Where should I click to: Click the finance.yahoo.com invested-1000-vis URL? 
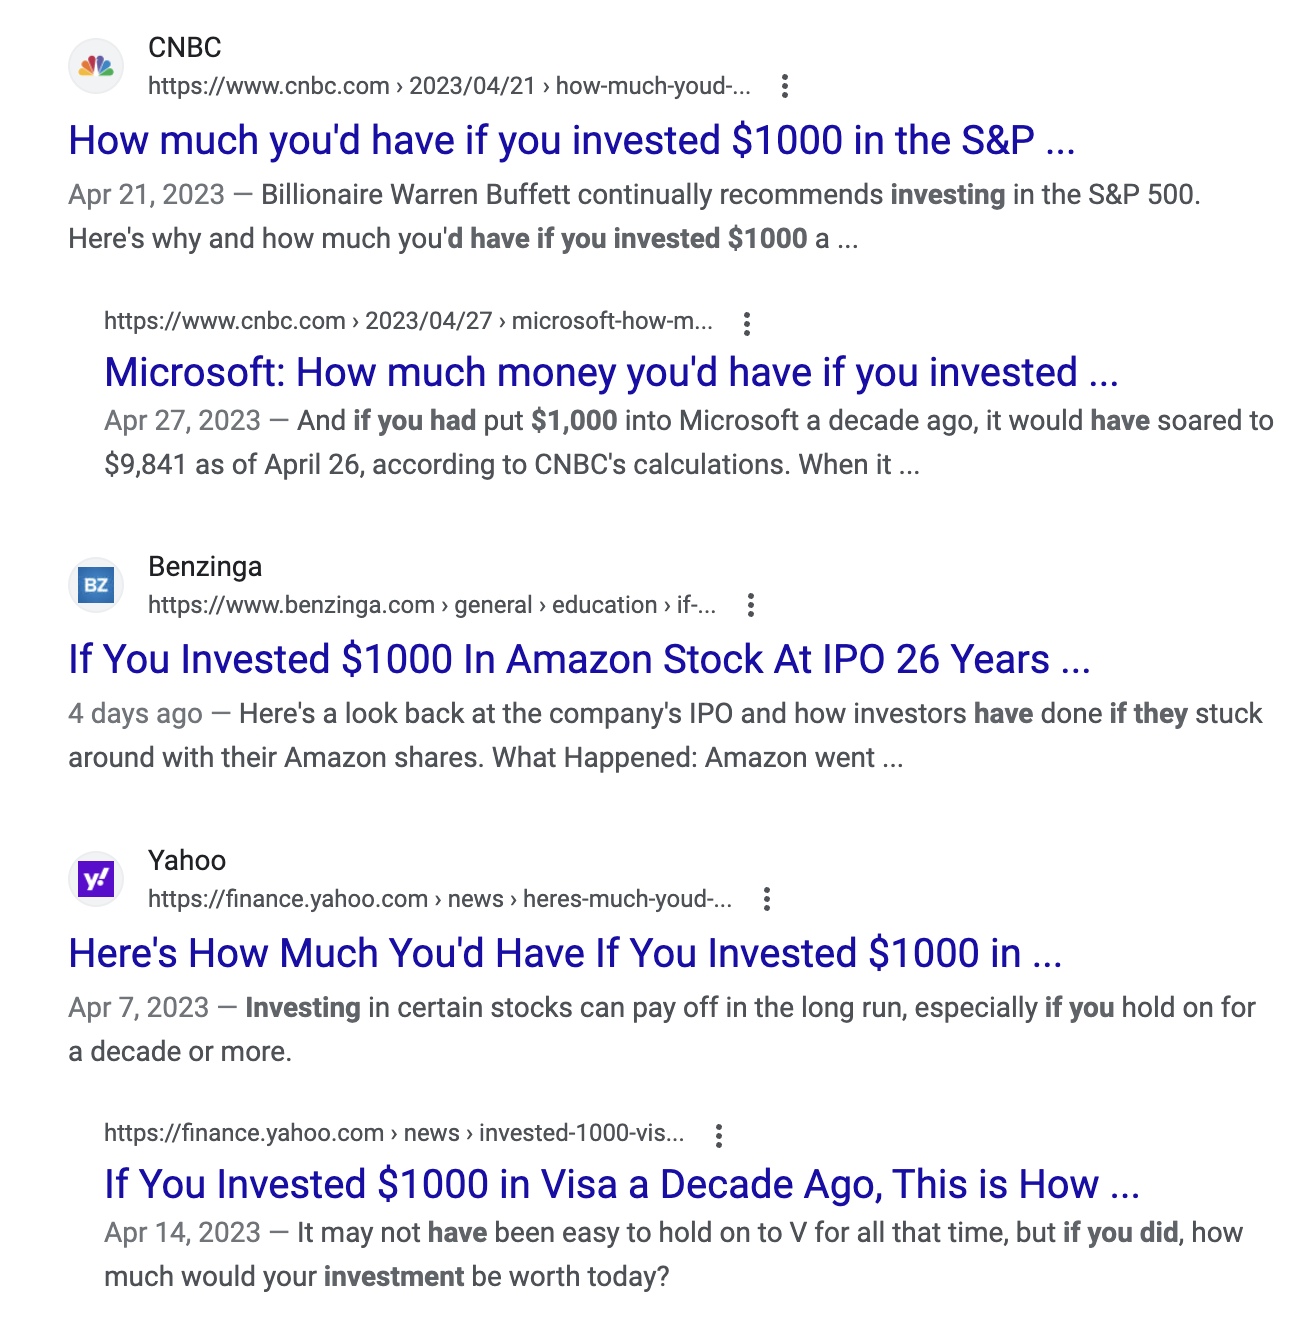tap(394, 1133)
